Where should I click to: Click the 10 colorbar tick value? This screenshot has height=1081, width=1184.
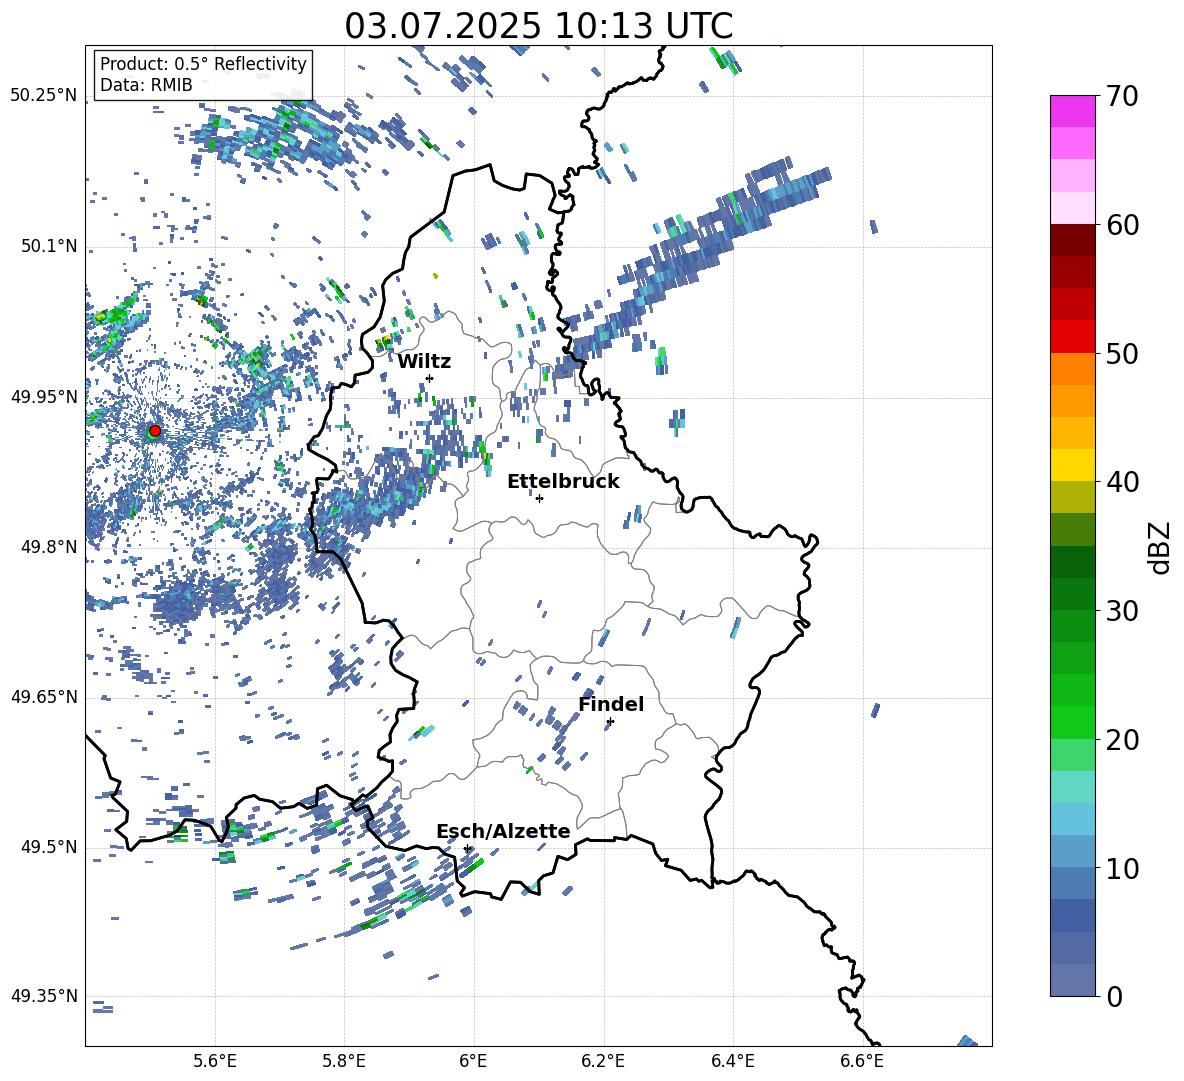(x=1122, y=868)
